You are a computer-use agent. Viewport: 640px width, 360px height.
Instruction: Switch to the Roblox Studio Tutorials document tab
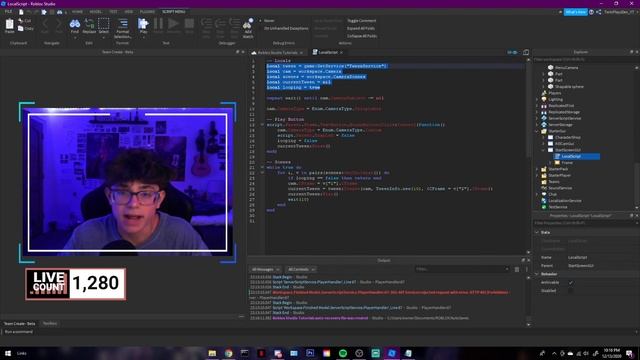tap(277, 53)
